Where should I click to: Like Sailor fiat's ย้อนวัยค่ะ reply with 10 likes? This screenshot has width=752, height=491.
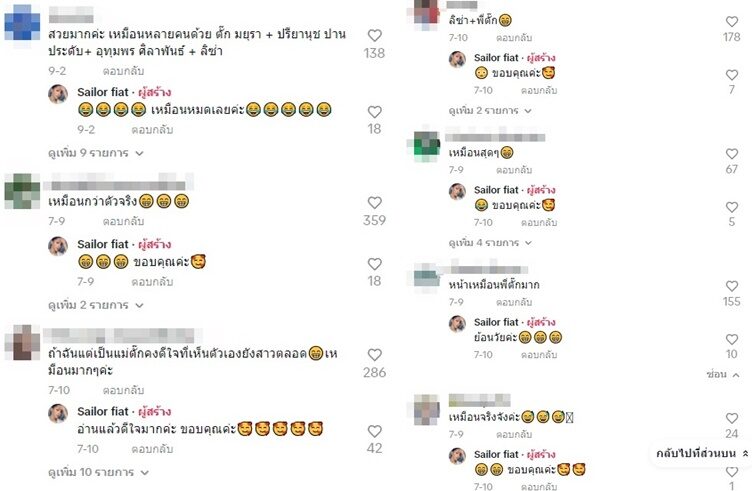(731, 339)
